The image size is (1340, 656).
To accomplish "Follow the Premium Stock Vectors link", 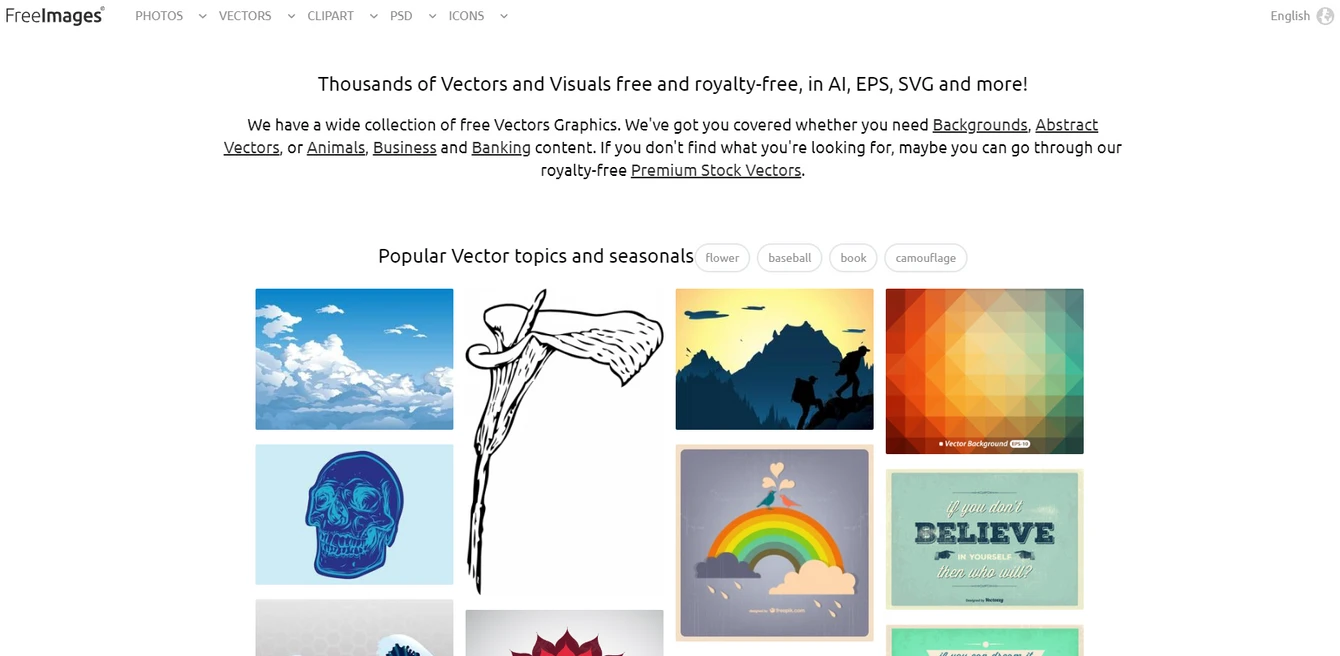I will click(716, 170).
